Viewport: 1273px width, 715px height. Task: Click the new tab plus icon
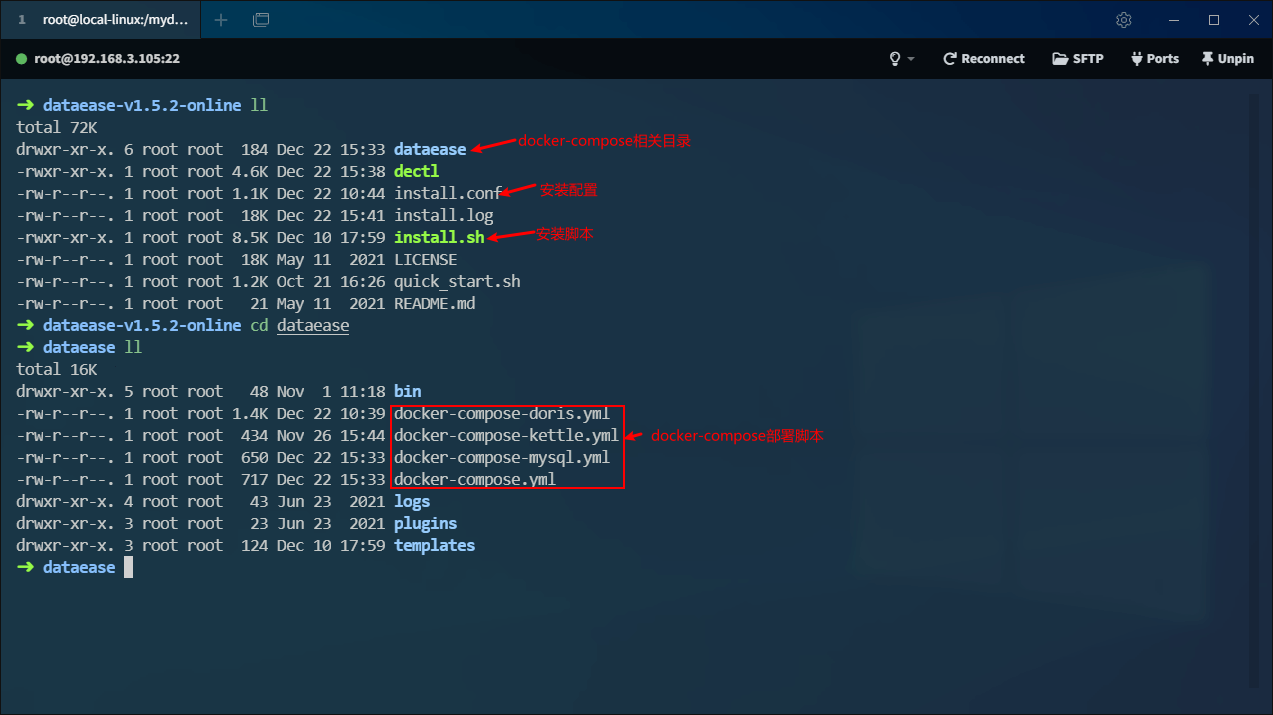click(221, 20)
